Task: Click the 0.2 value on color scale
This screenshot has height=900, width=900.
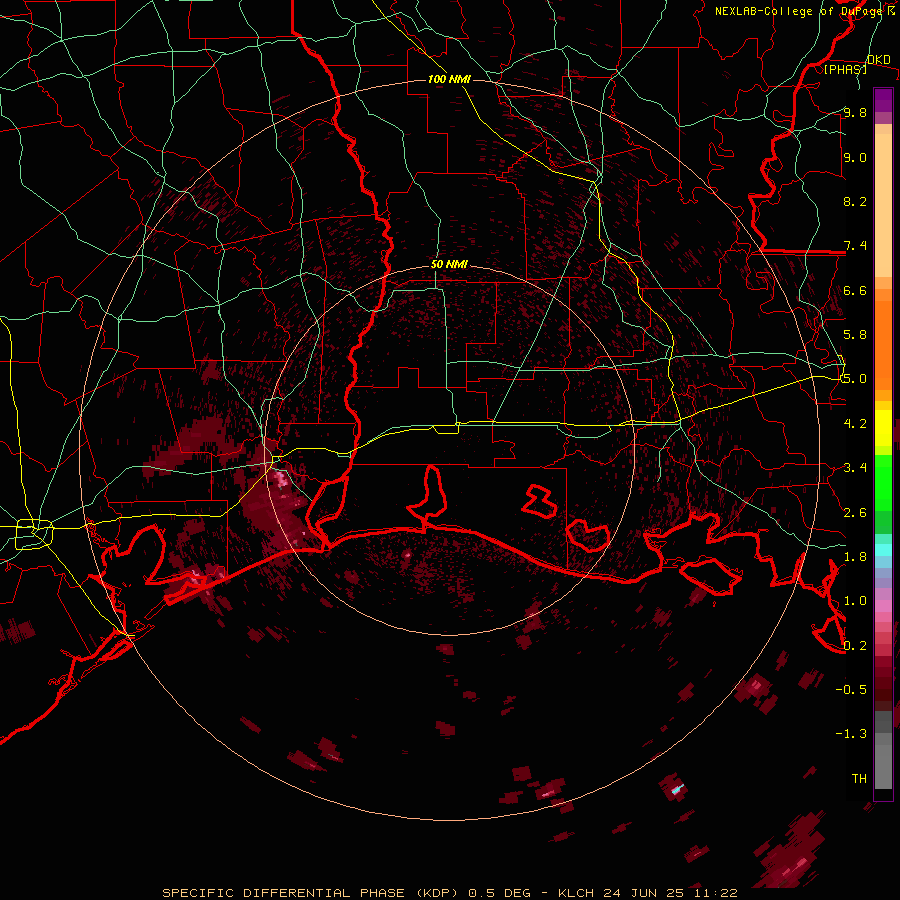Action: (855, 646)
